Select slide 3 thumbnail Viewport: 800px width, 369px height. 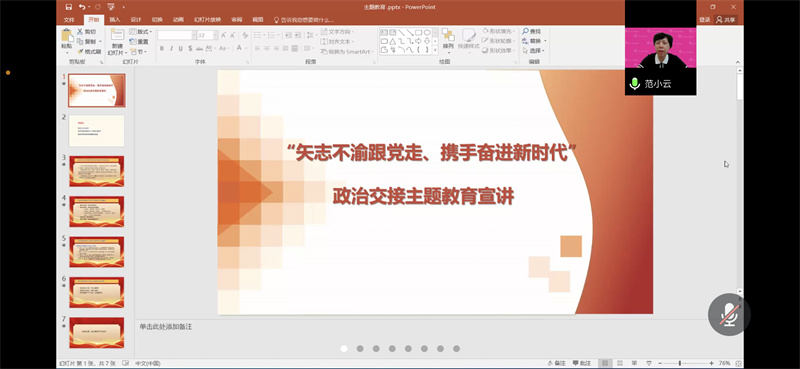click(96, 171)
